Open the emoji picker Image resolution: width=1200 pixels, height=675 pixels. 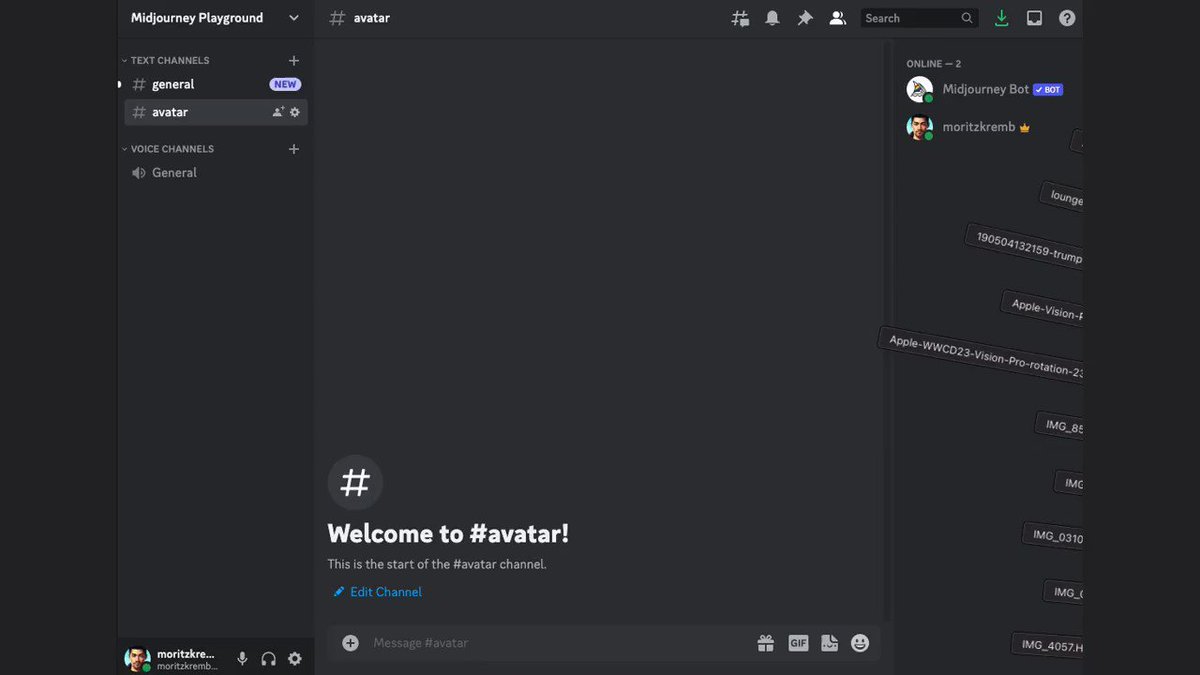pyautogui.click(x=860, y=643)
